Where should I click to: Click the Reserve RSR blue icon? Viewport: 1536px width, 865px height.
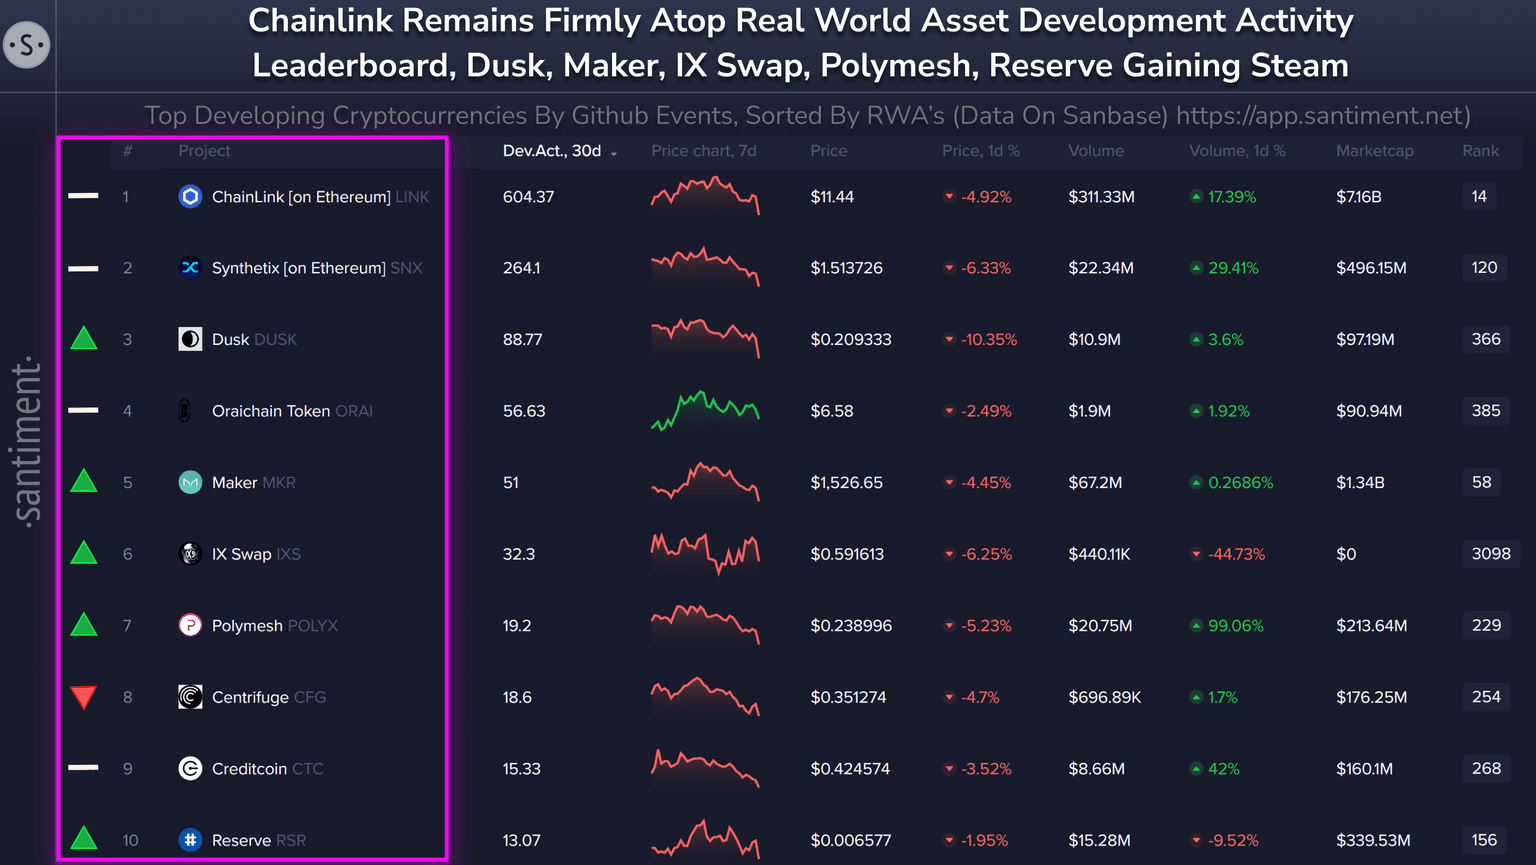pos(190,840)
